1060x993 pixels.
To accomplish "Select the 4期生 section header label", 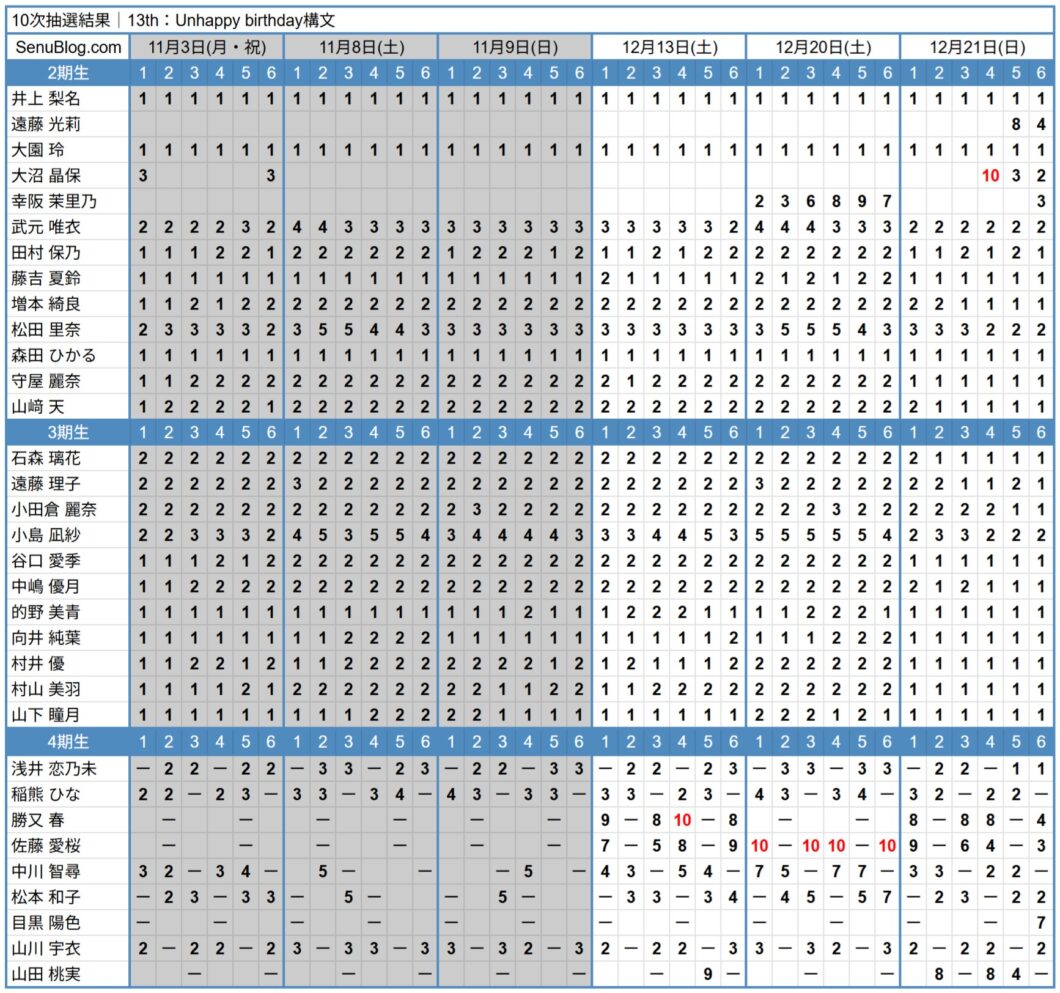I will click(68, 742).
